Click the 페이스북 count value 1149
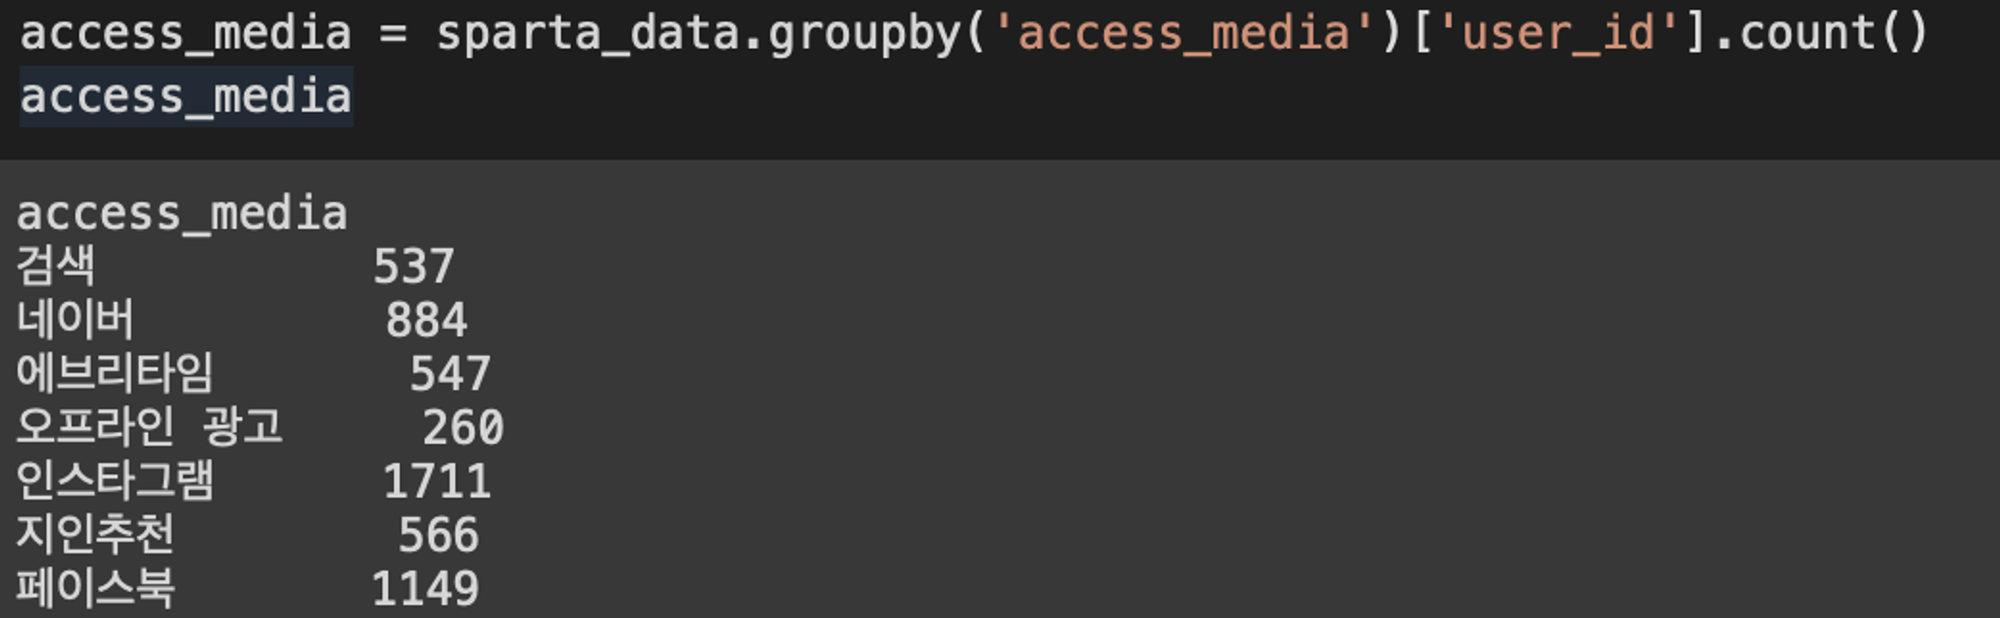Image resolution: width=2000 pixels, height=618 pixels. (x=425, y=589)
